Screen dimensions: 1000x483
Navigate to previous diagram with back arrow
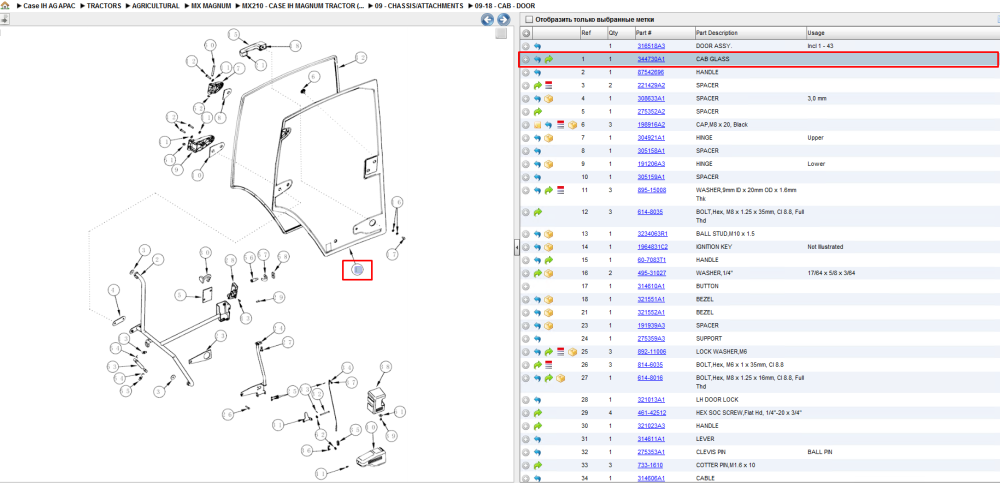(487, 20)
